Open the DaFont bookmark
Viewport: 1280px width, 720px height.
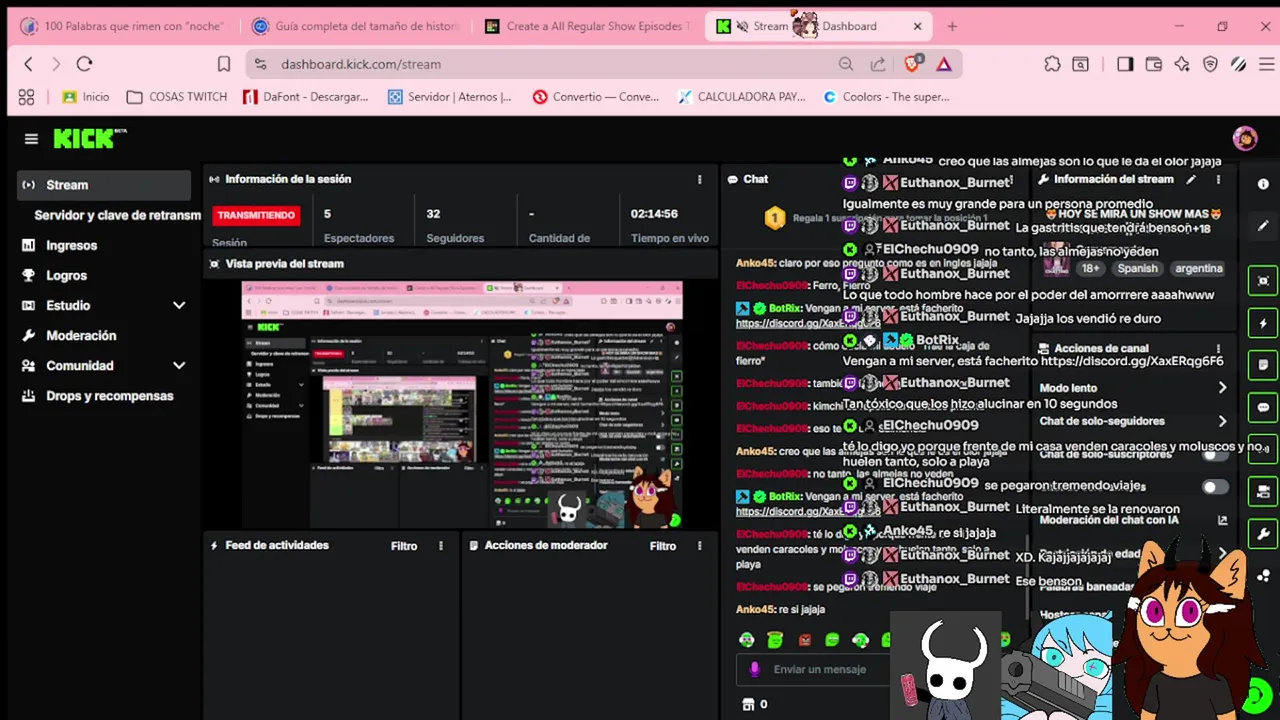(305, 97)
